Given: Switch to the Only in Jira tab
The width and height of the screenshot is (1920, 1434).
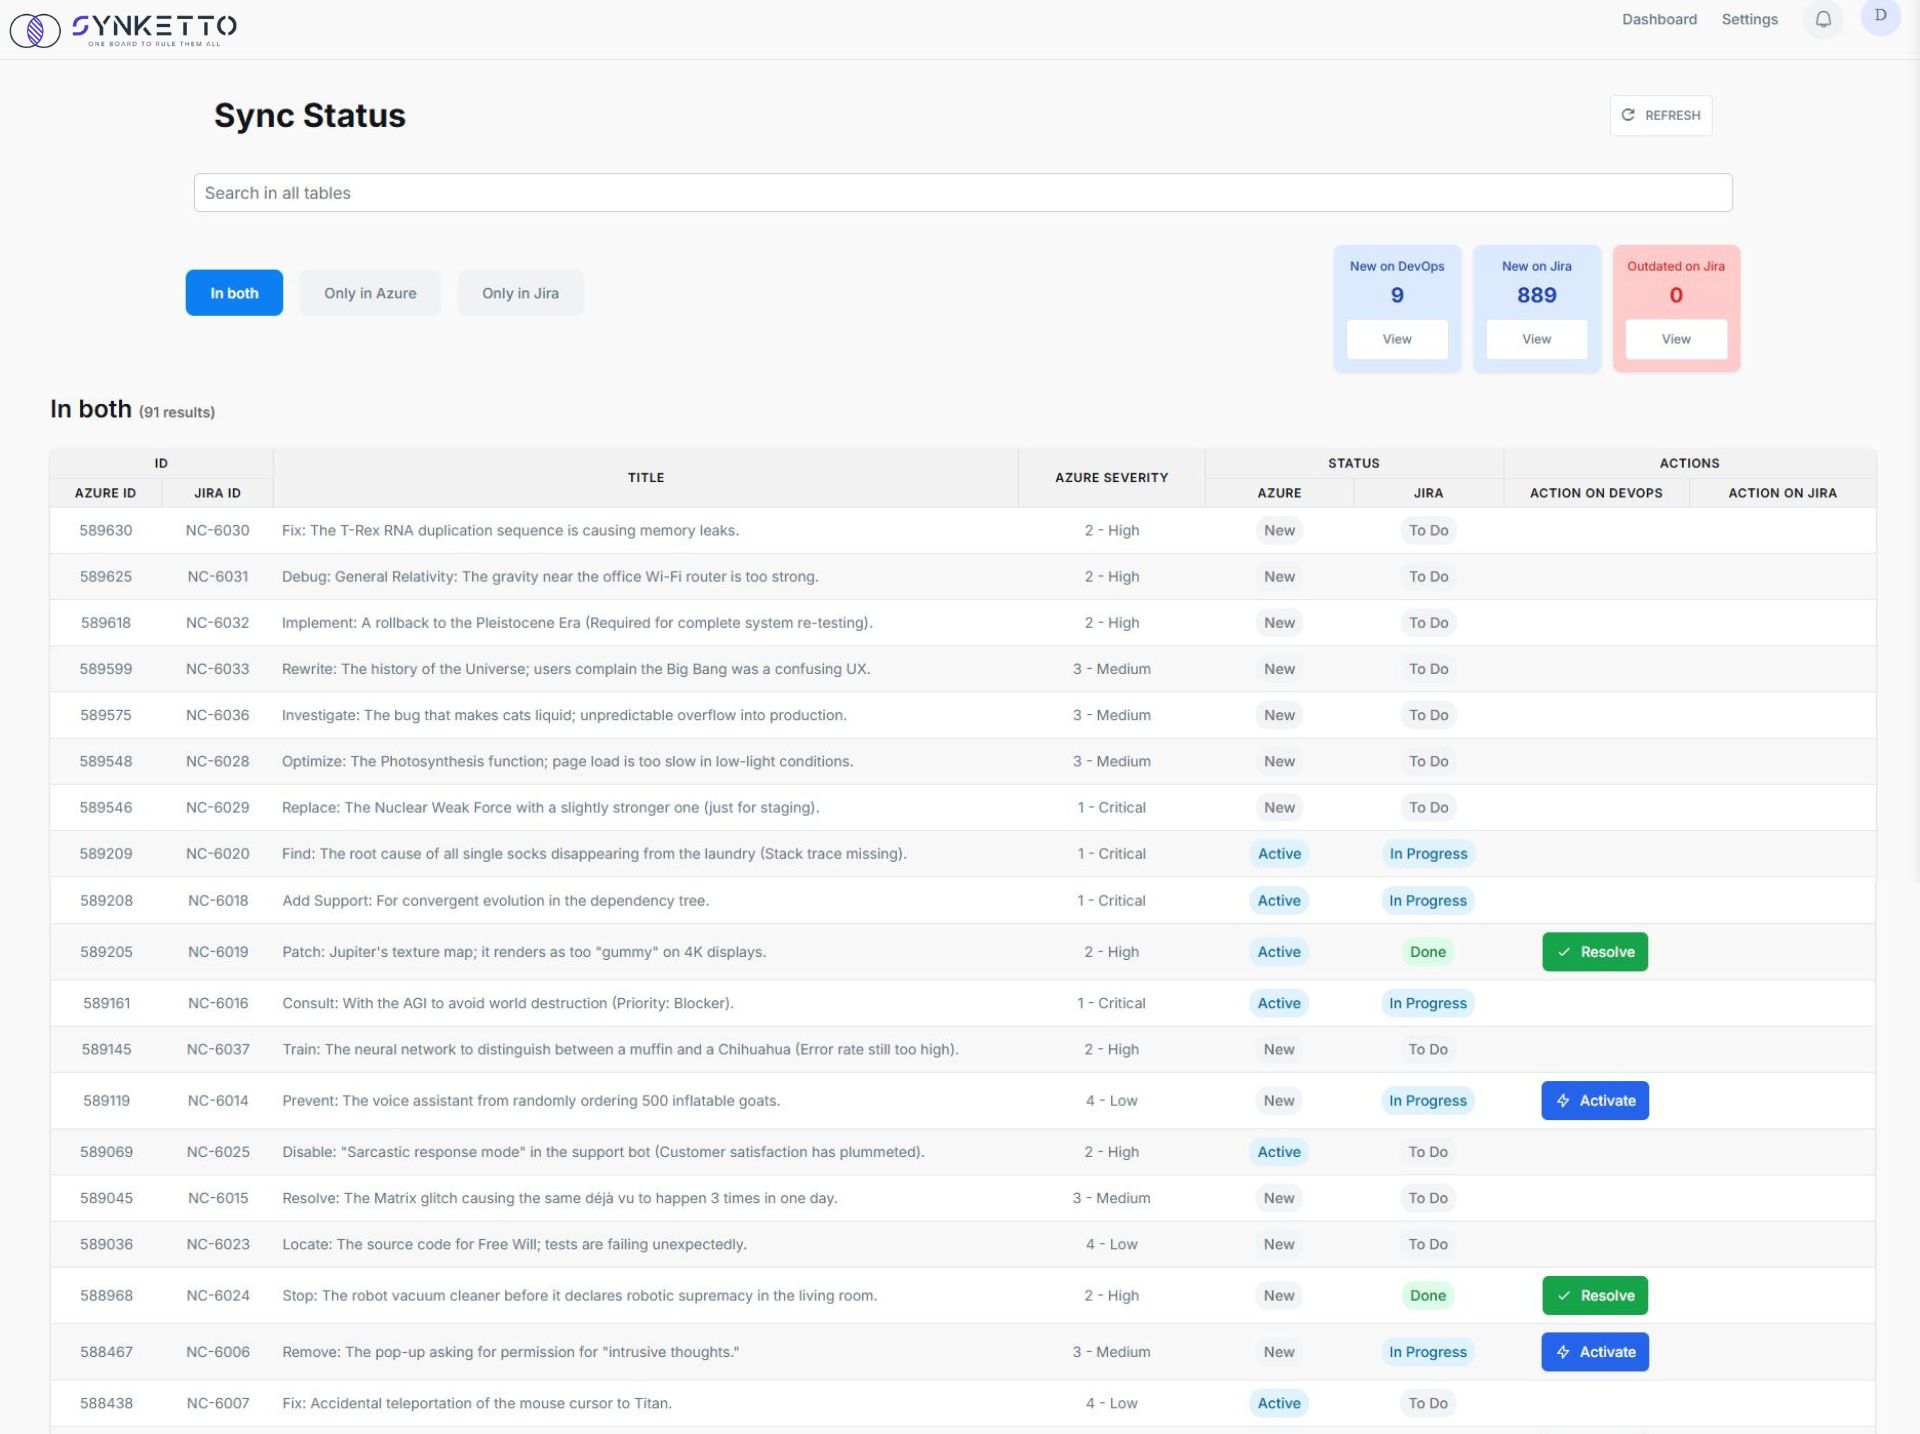Looking at the screenshot, I should [520, 293].
